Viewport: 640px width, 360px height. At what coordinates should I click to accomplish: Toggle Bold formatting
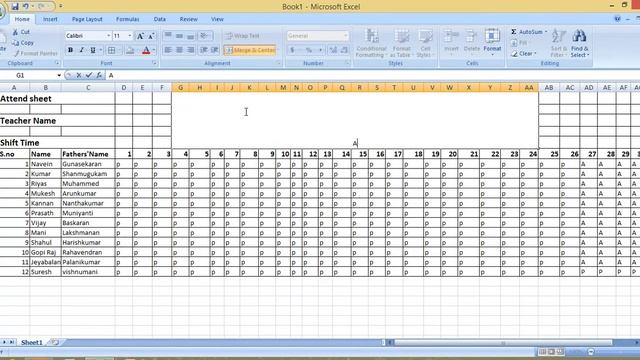coord(70,50)
